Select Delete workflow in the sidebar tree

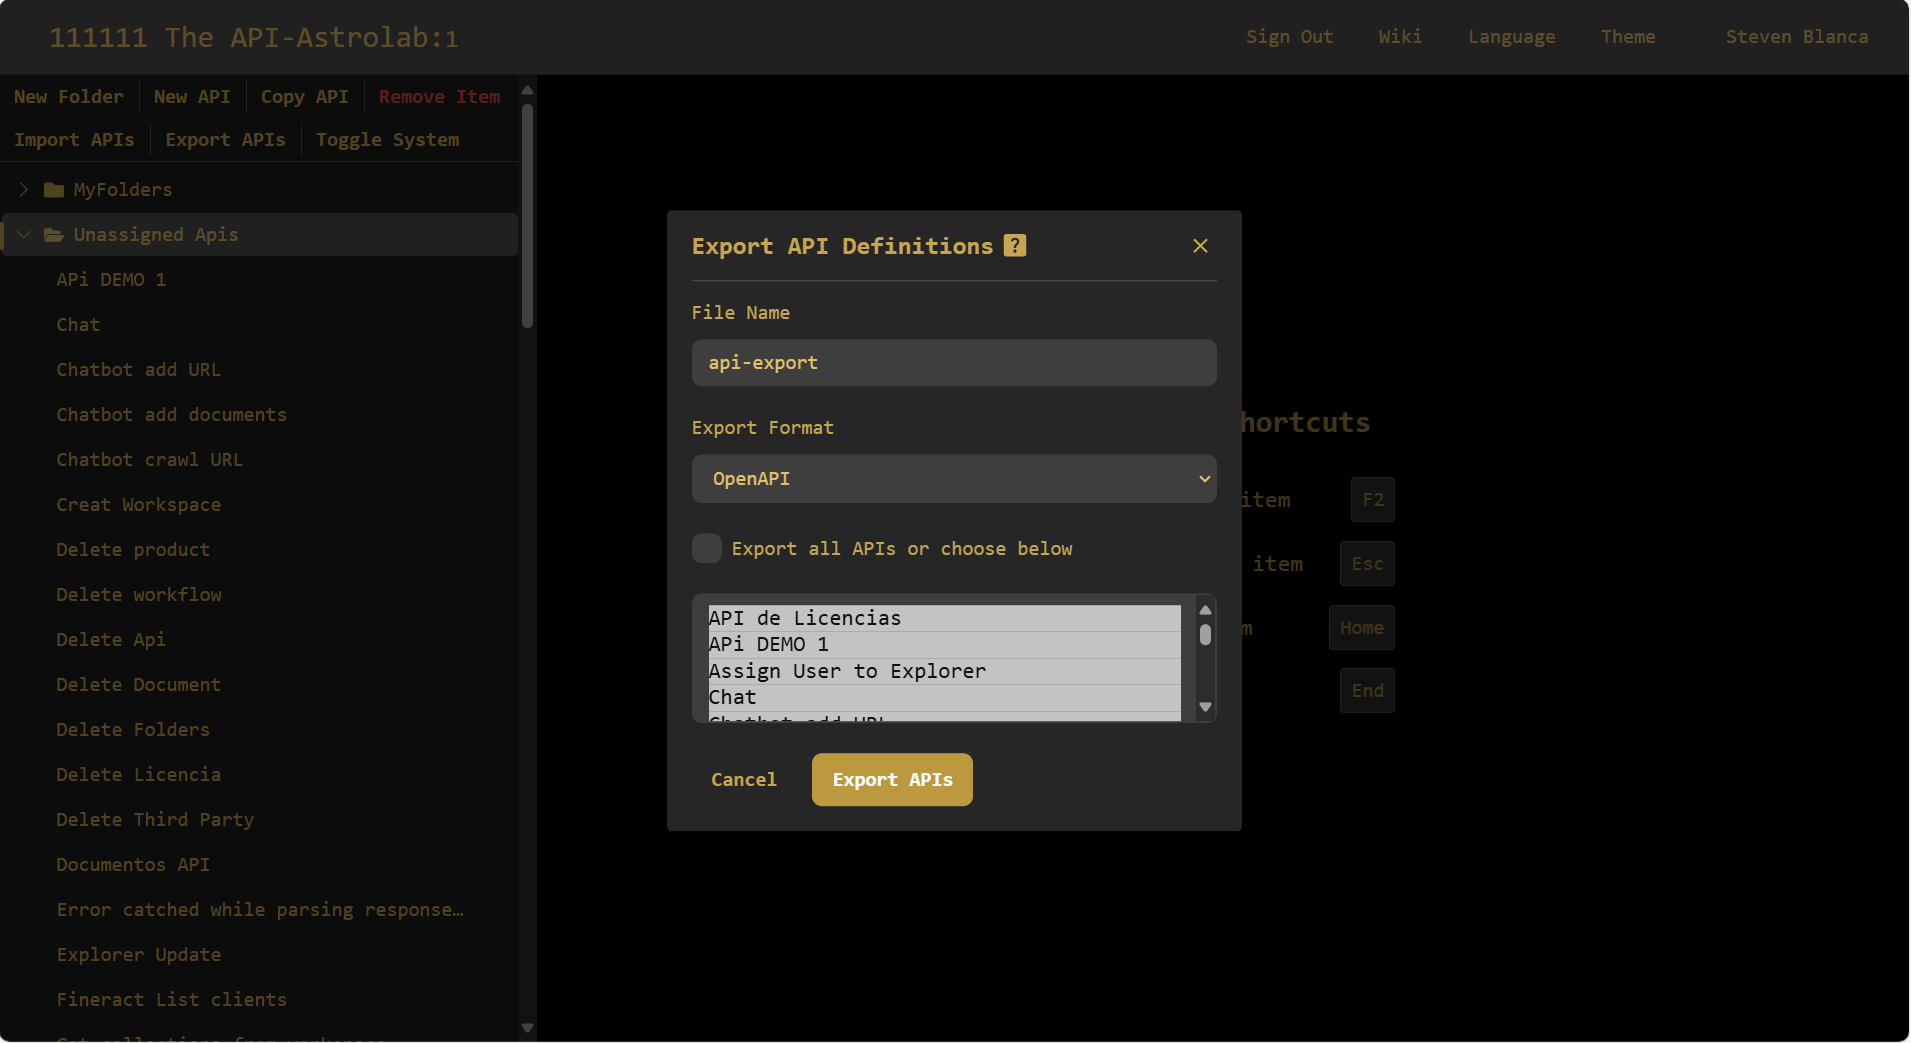click(x=139, y=594)
